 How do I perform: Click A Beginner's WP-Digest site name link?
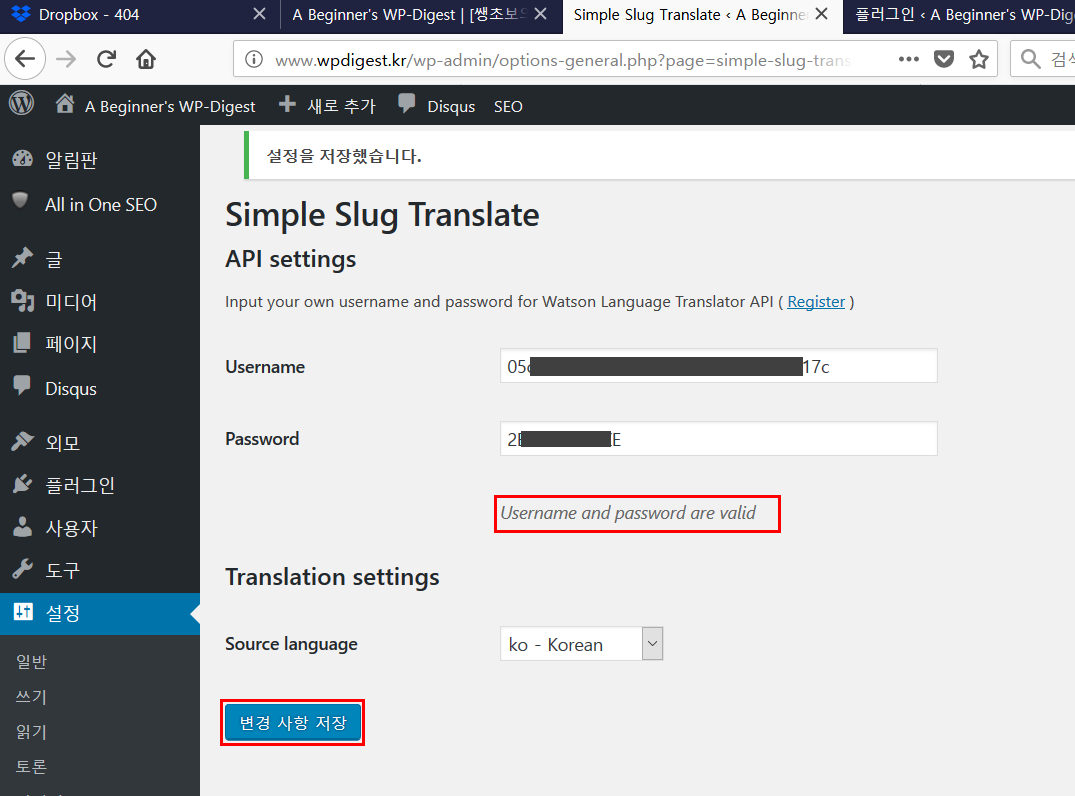coord(170,106)
